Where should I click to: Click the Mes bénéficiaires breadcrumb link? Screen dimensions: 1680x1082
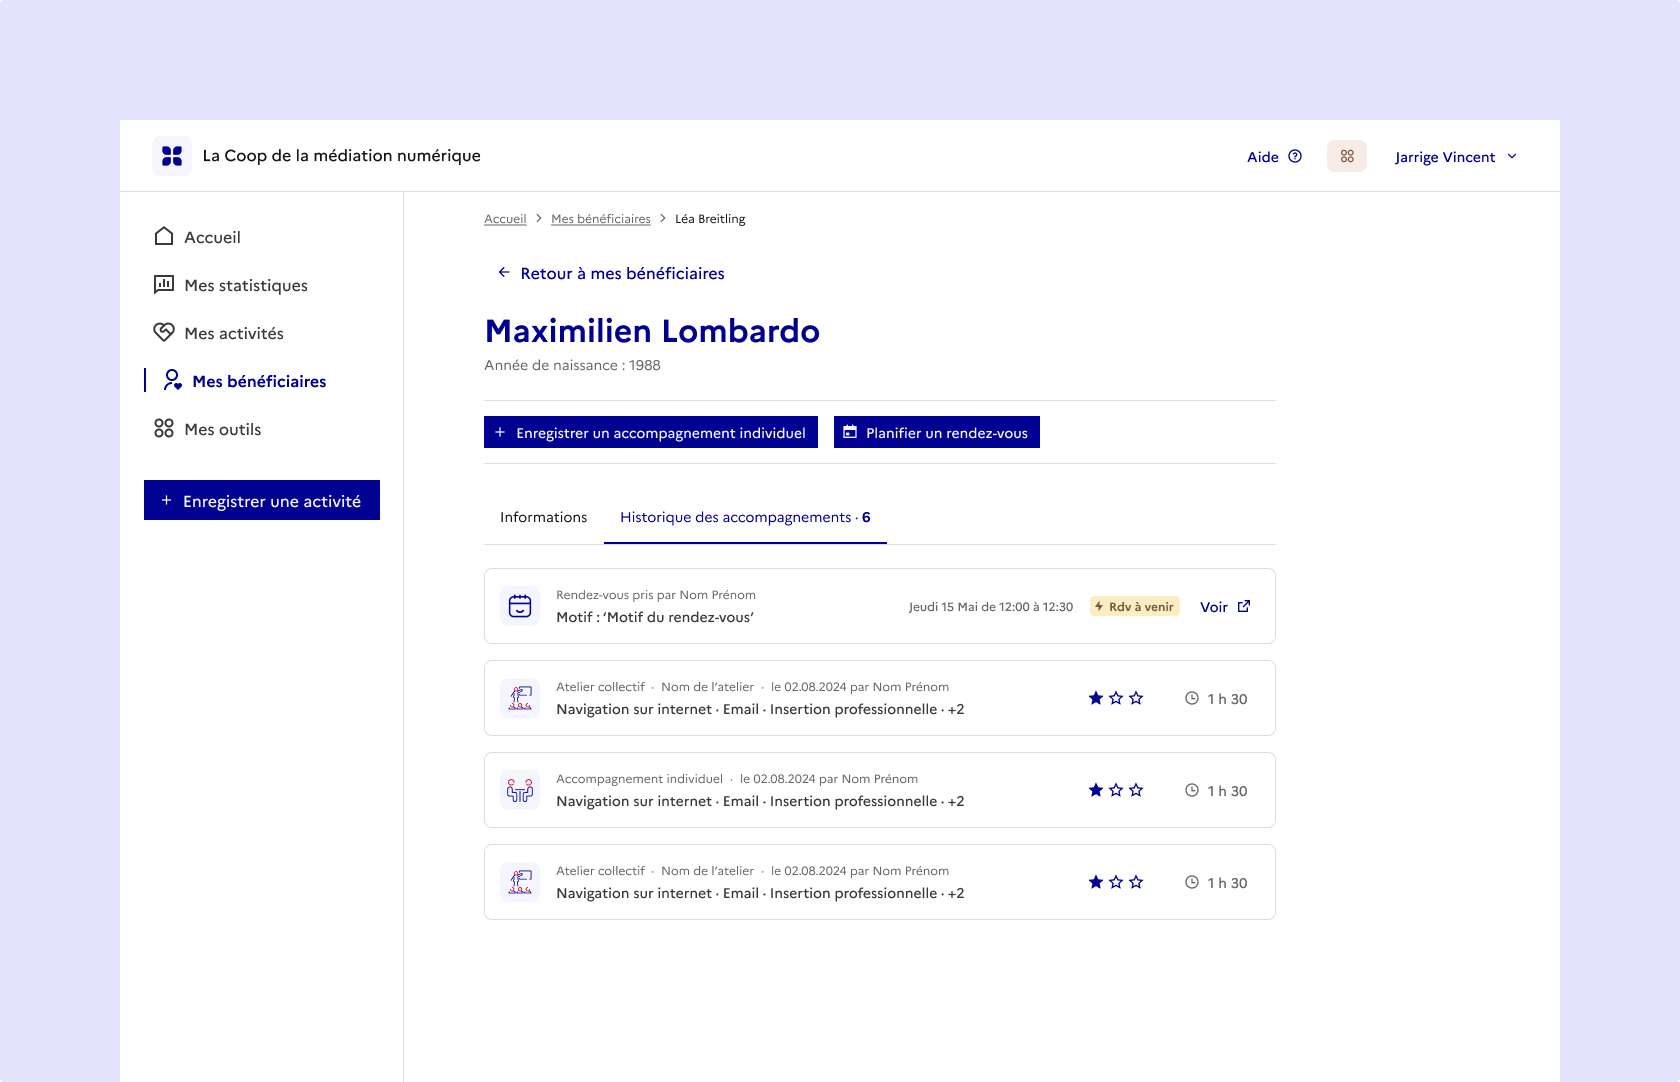coord(600,219)
